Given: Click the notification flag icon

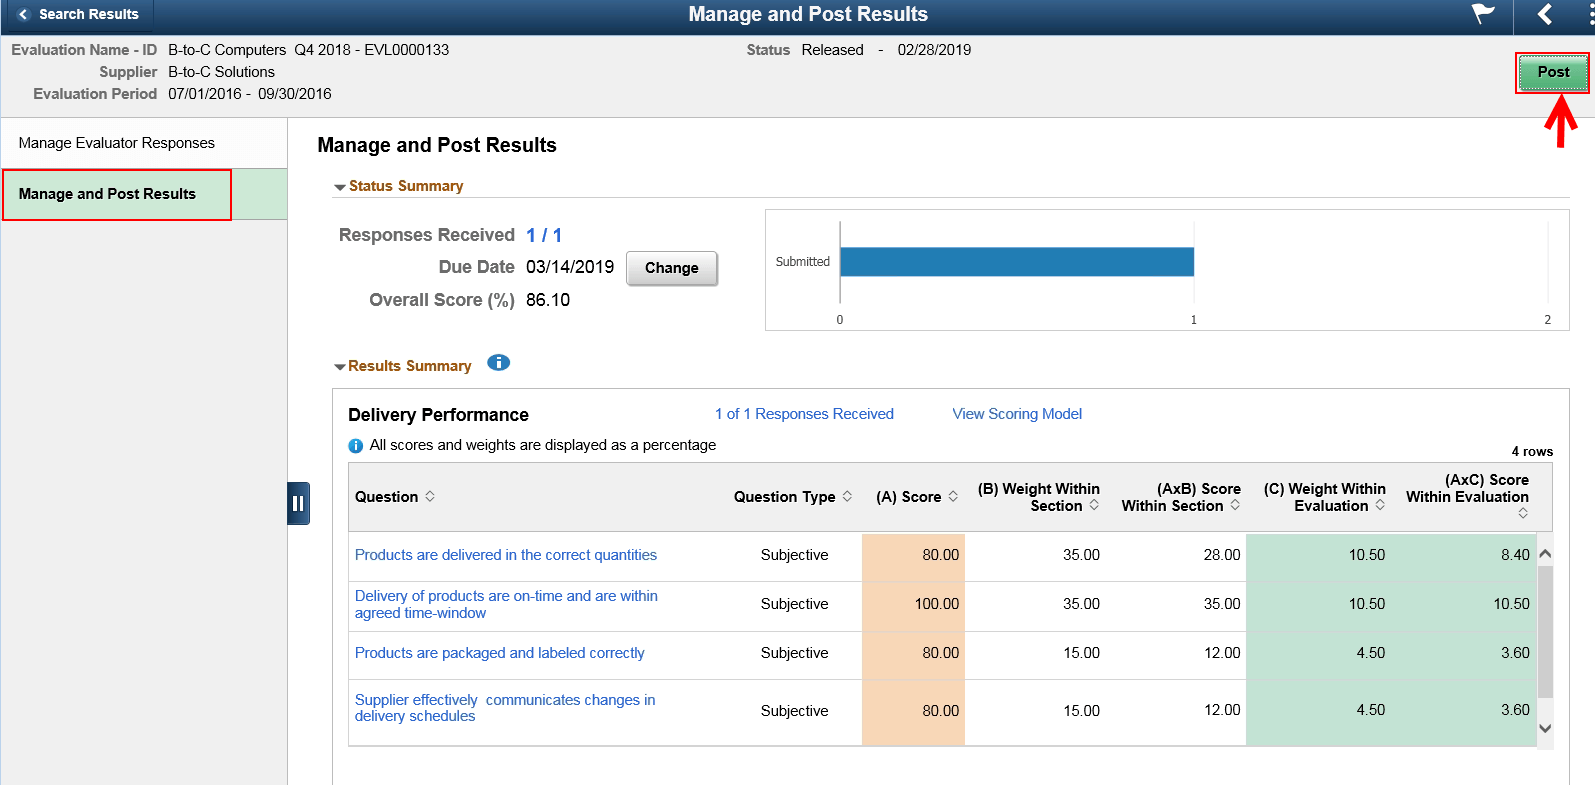Looking at the screenshot, I should (1483, 14).
